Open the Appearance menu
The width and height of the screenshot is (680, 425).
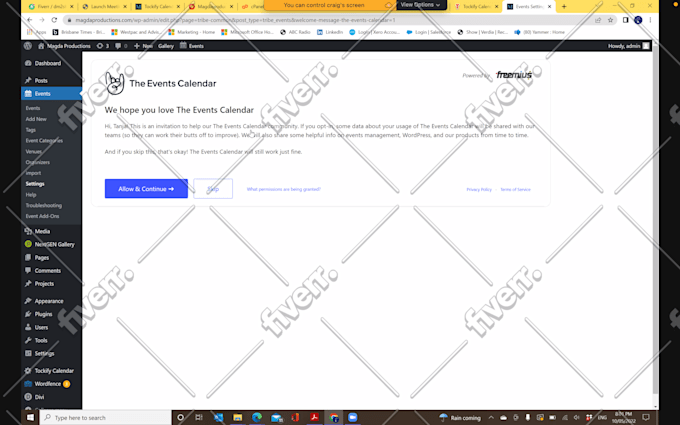tap(49, 301)
